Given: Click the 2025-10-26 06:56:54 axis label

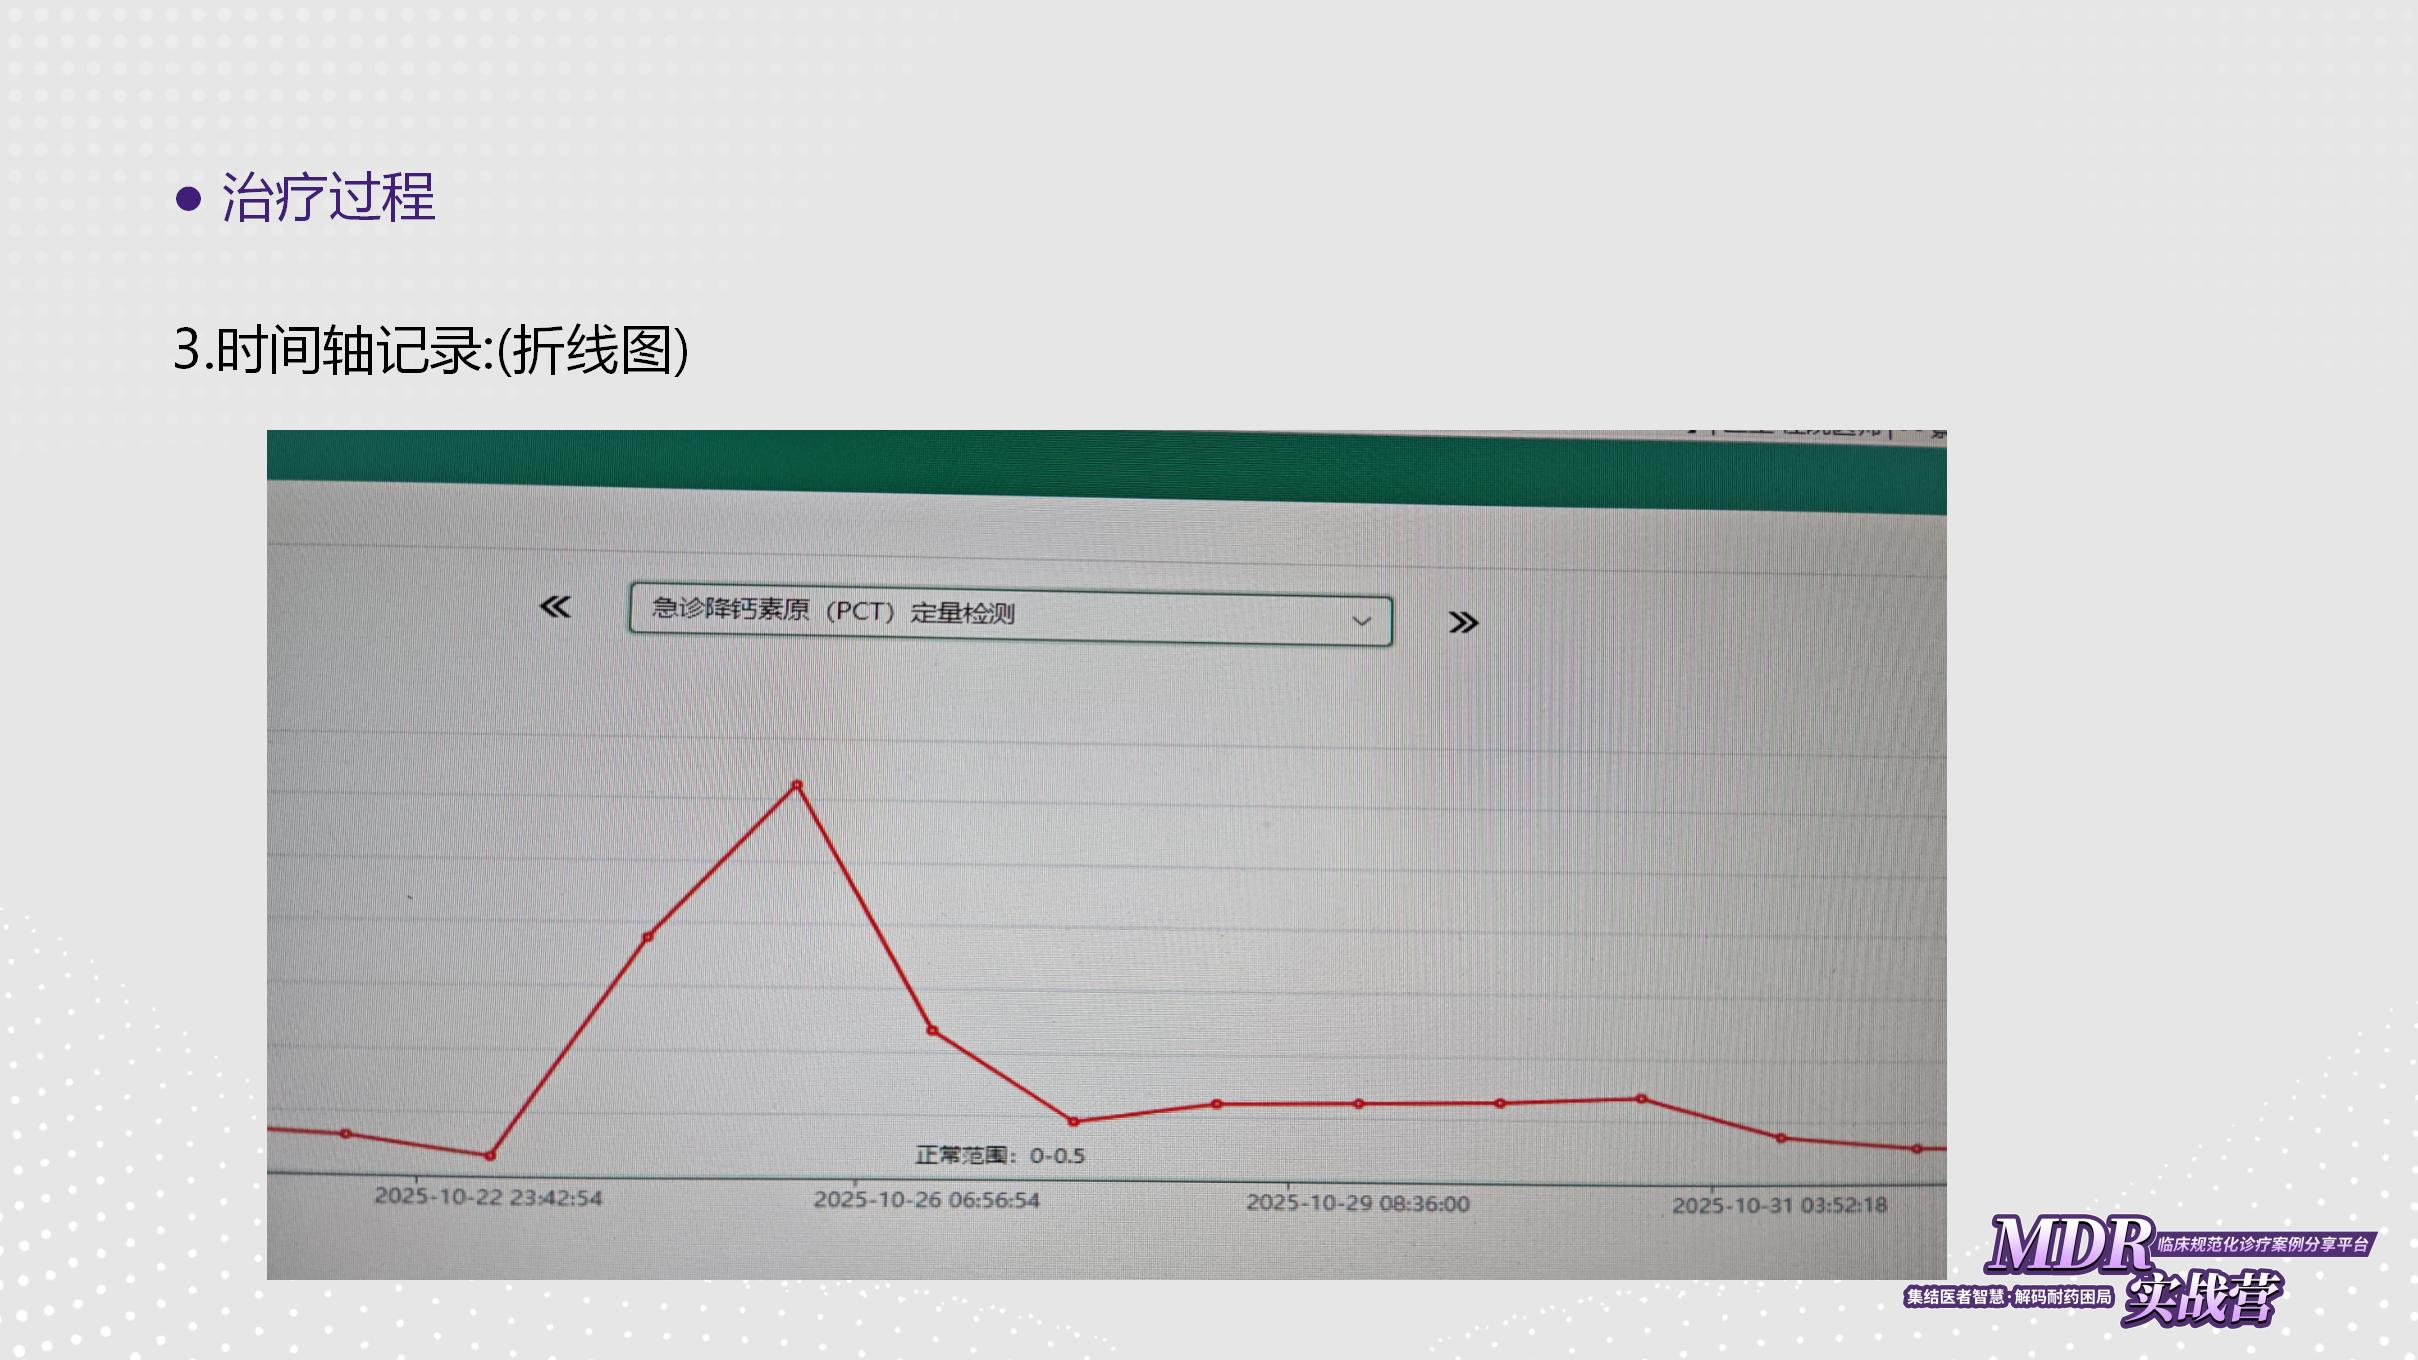Looking at the screenshot, I should pos(926,1200).
